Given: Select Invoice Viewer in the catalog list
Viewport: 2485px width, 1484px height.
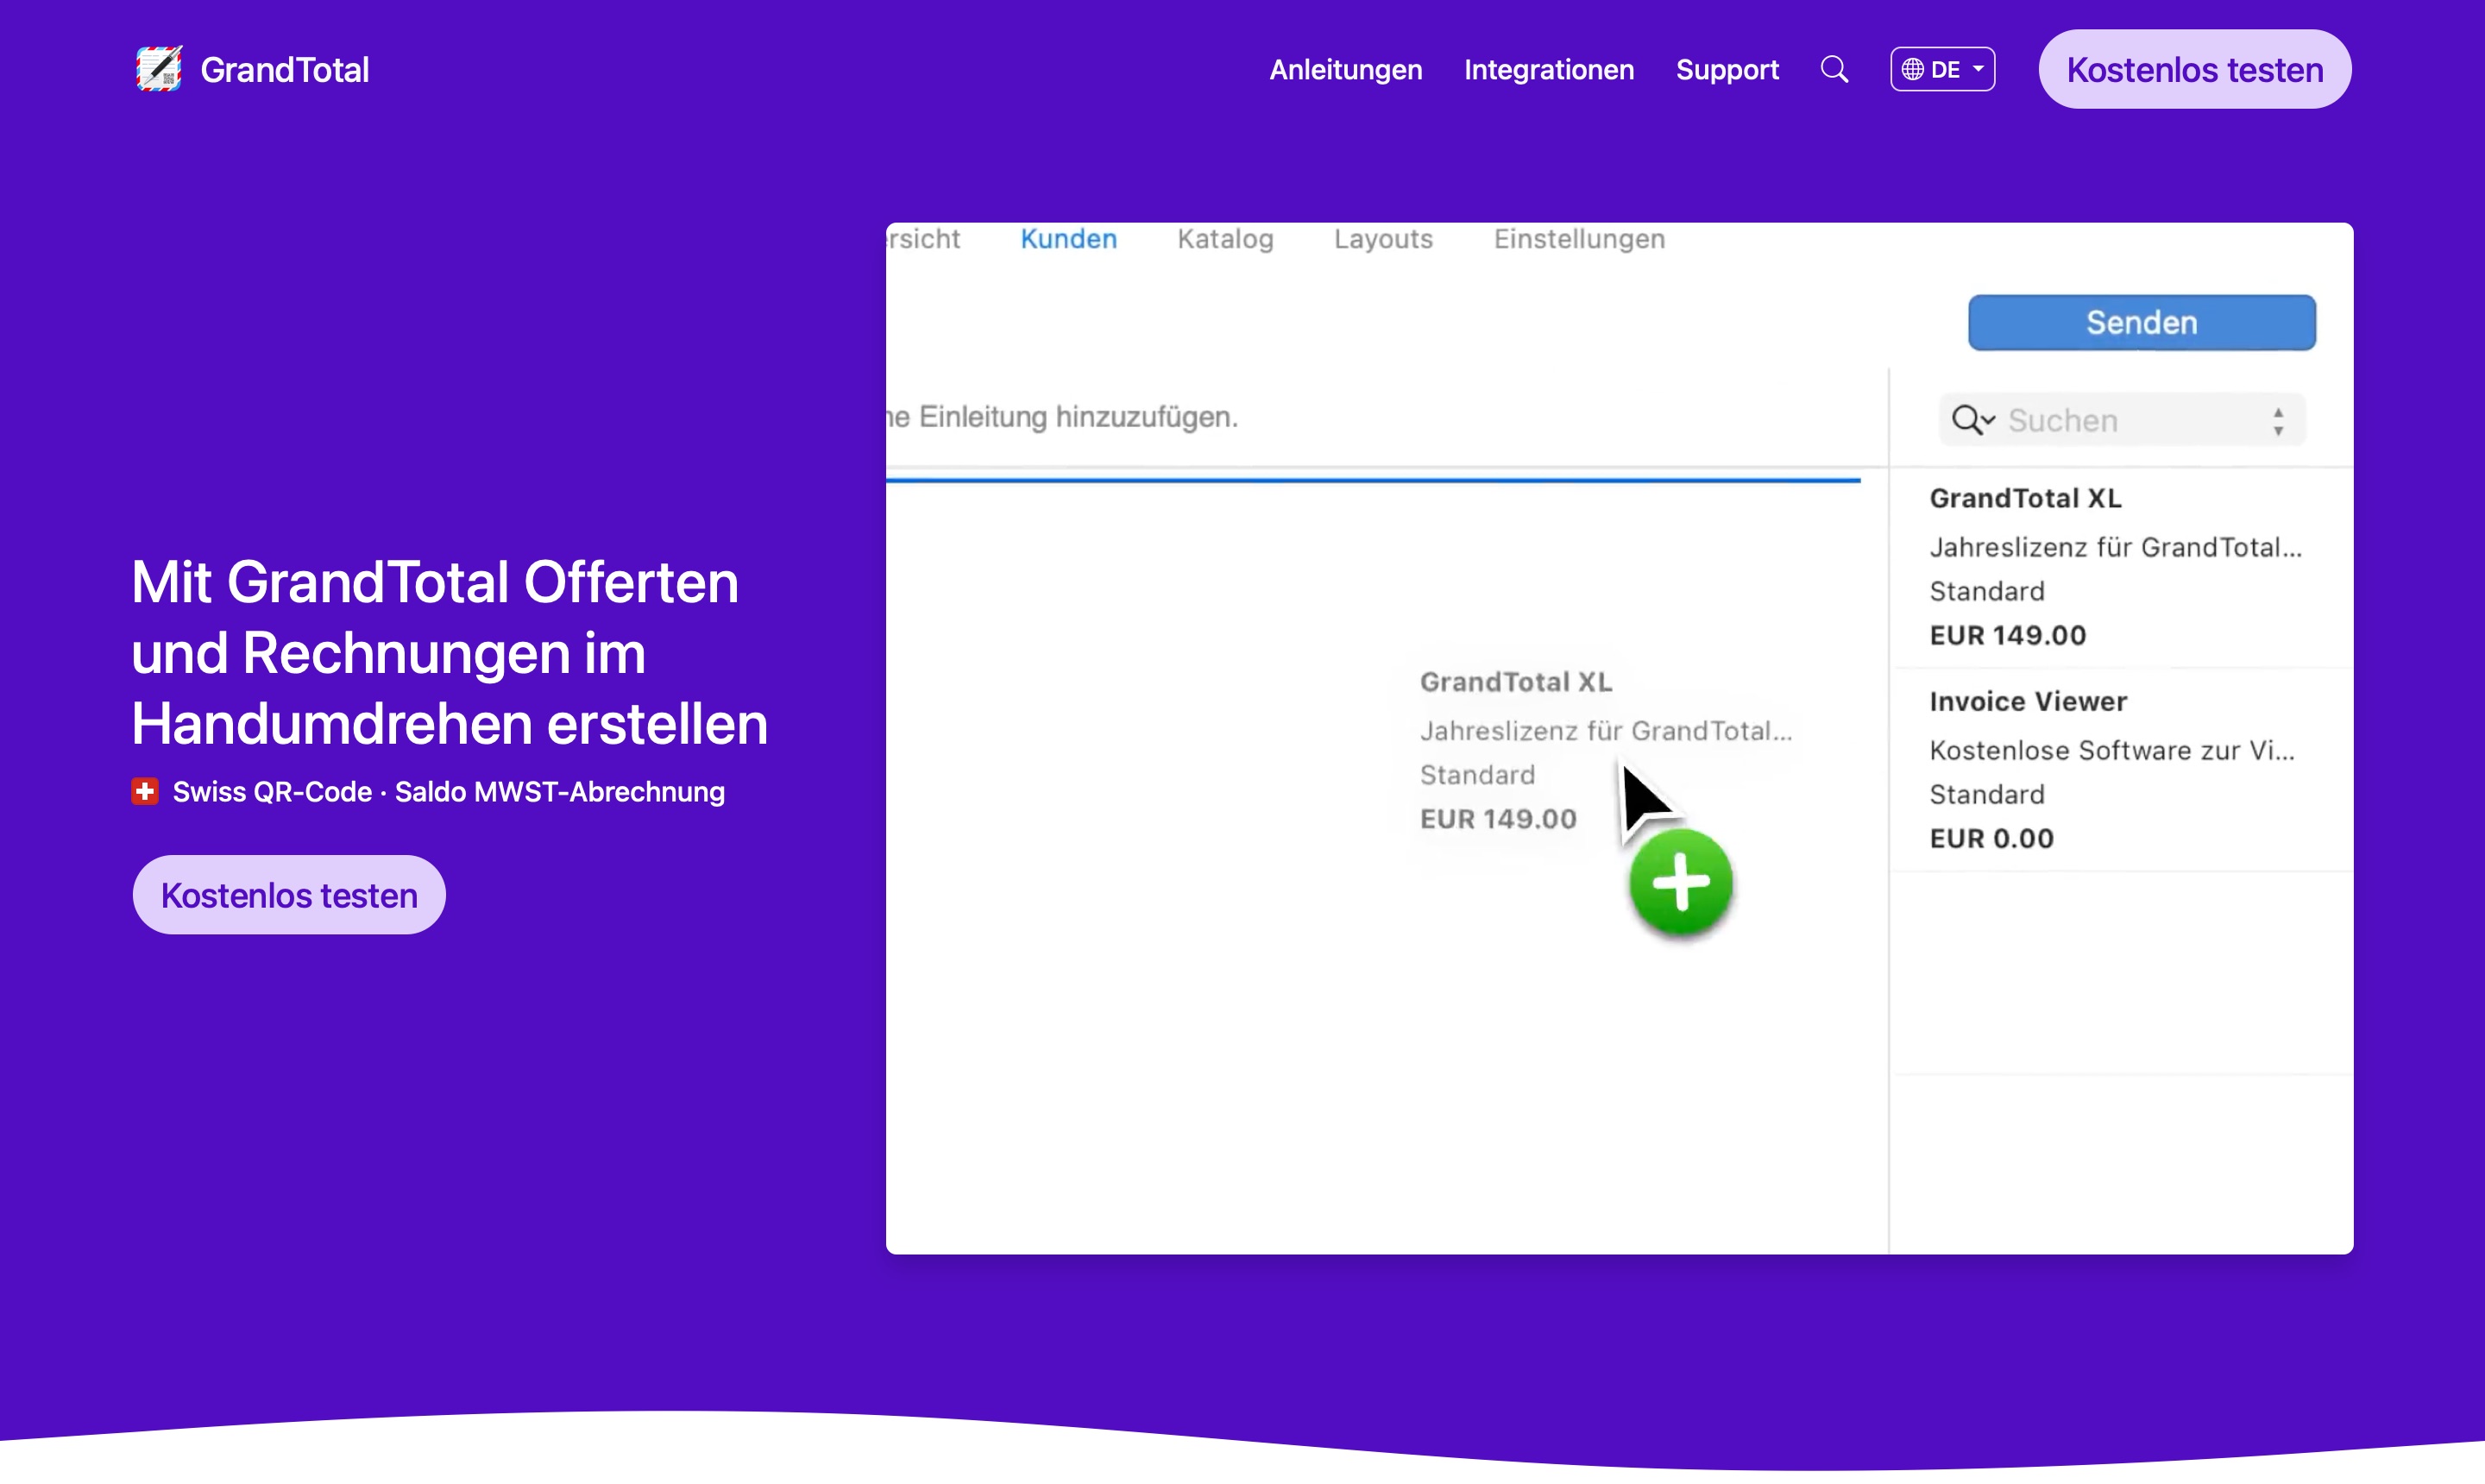Looking at the screenshot, I should pos(2121,769).
